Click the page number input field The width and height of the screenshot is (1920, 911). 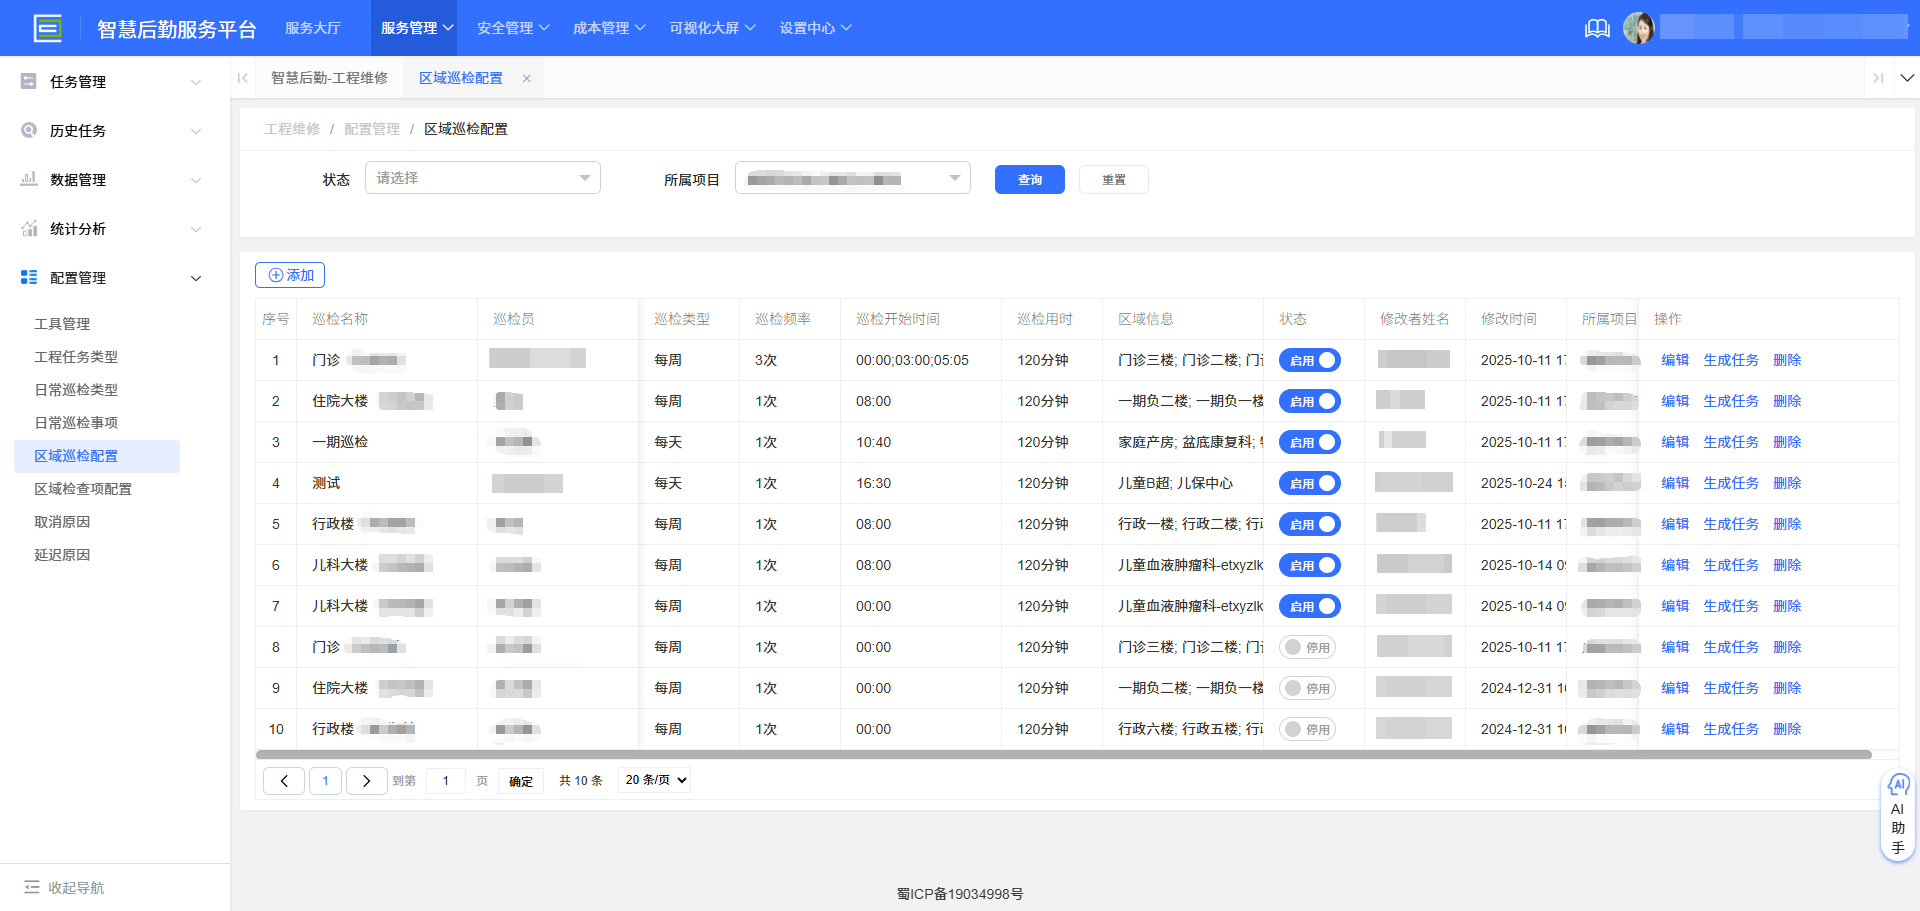click(x=446, y=780)
